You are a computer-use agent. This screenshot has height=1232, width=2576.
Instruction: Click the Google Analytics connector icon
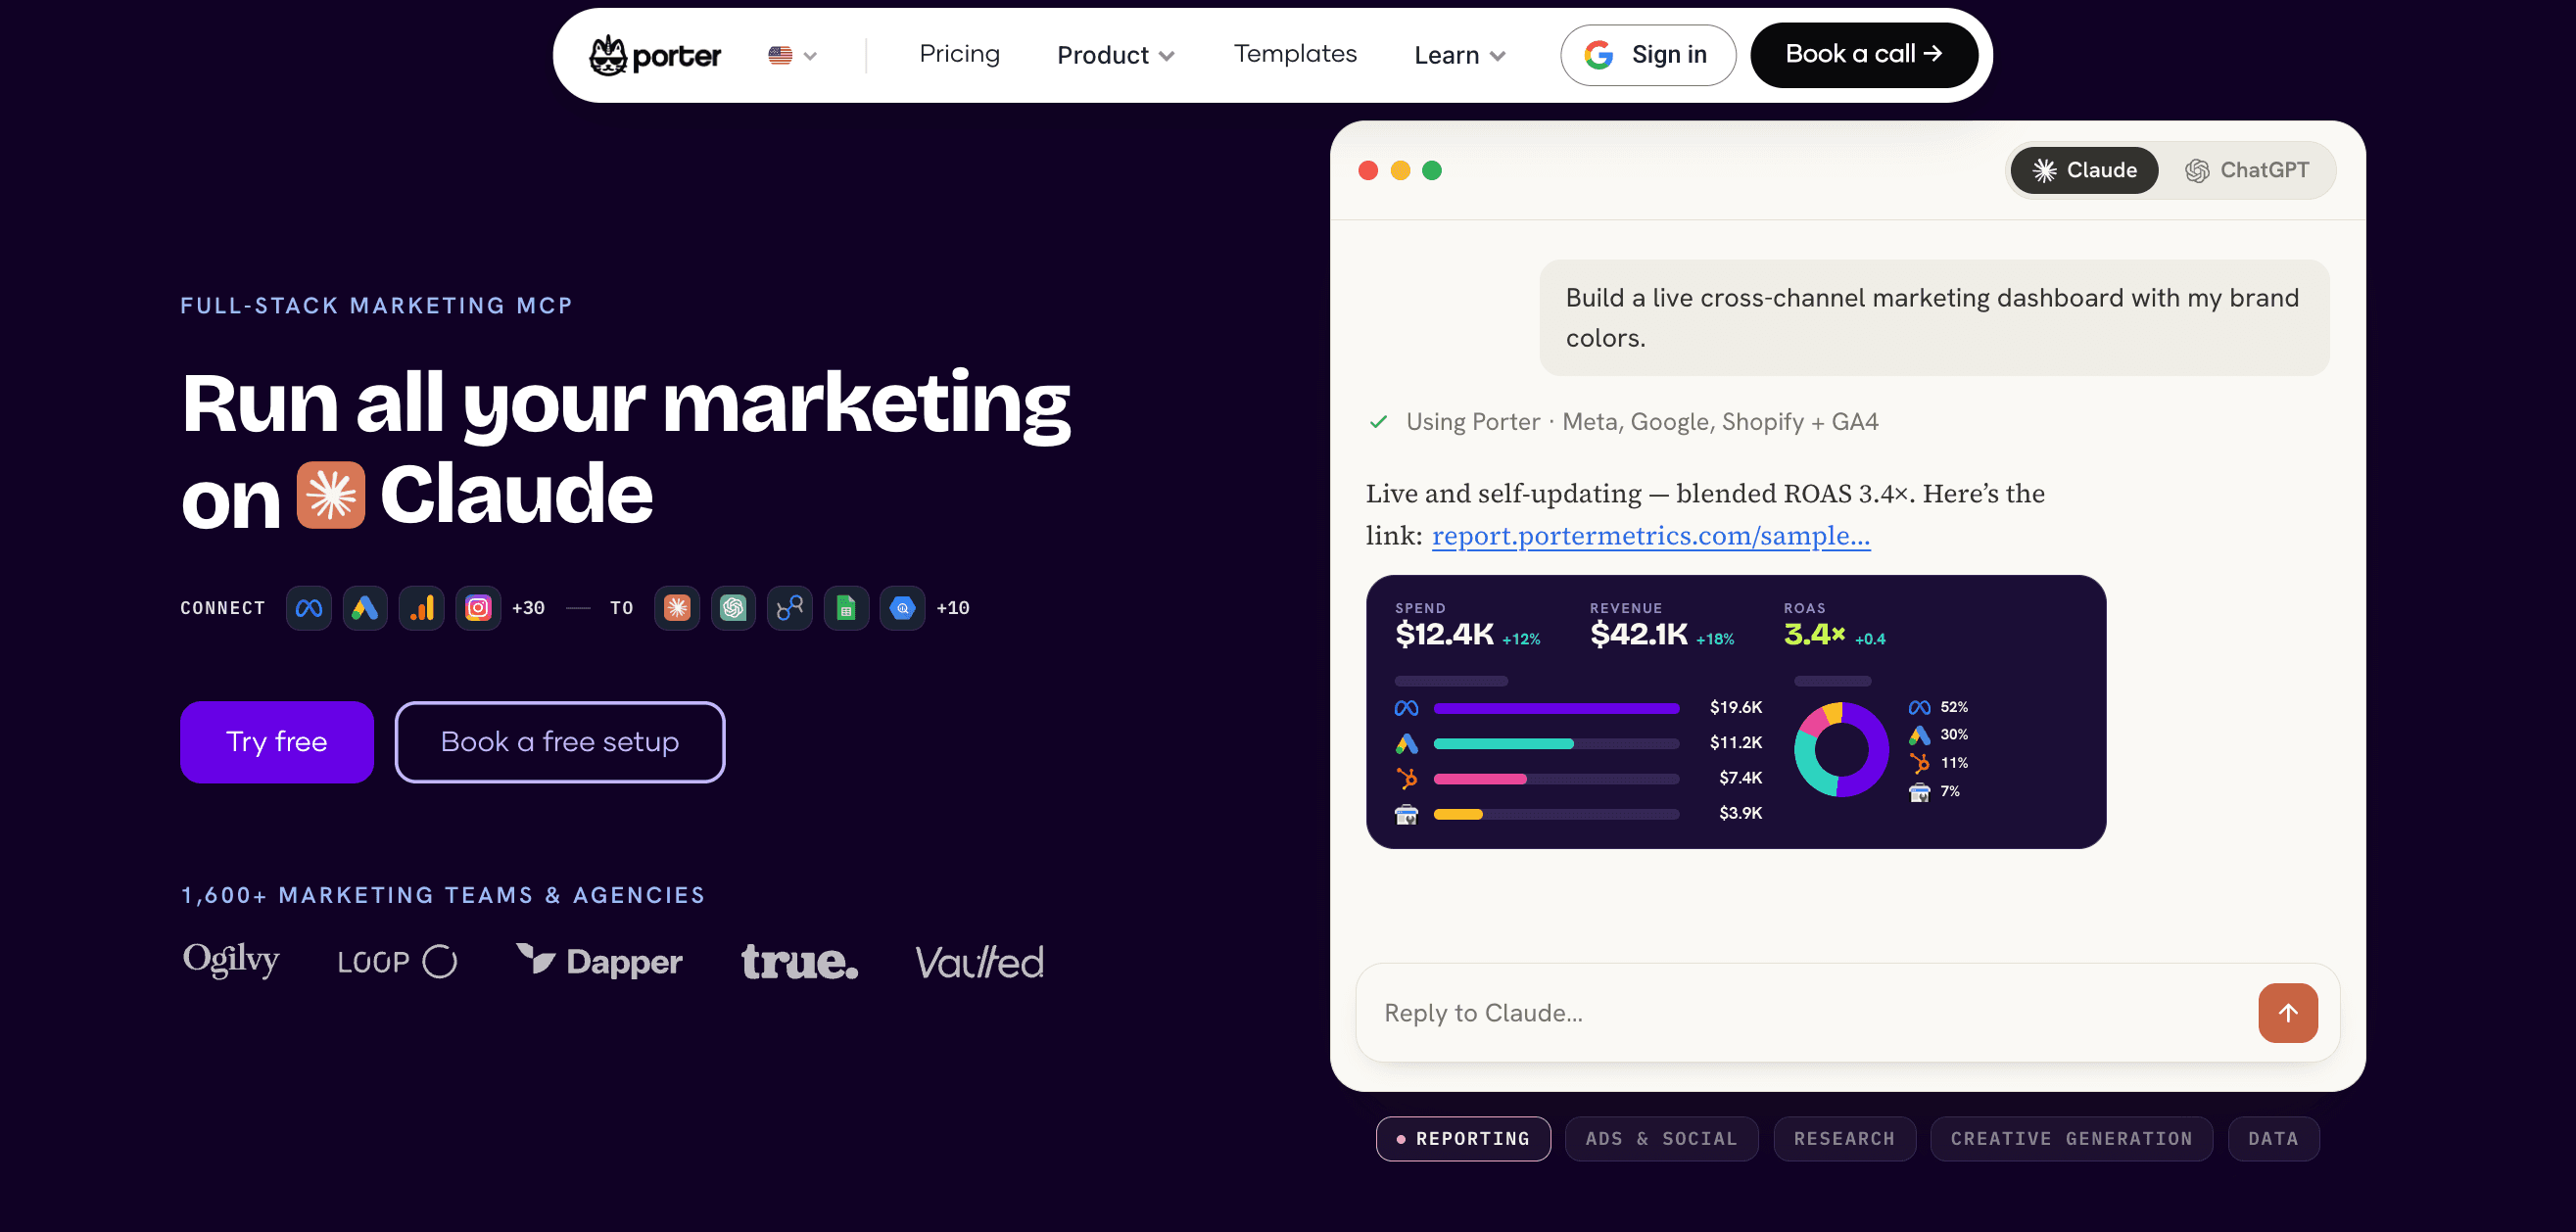(422, 608)
